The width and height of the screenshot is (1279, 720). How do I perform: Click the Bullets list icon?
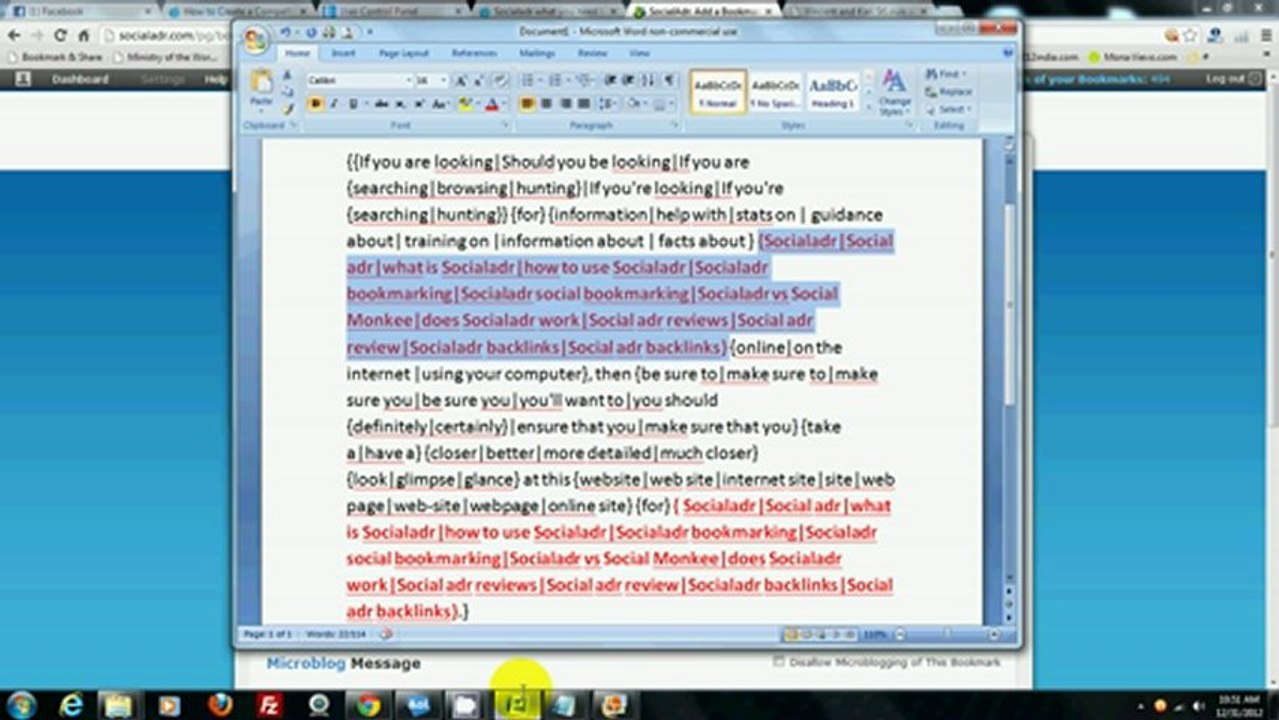coord(528,80)
